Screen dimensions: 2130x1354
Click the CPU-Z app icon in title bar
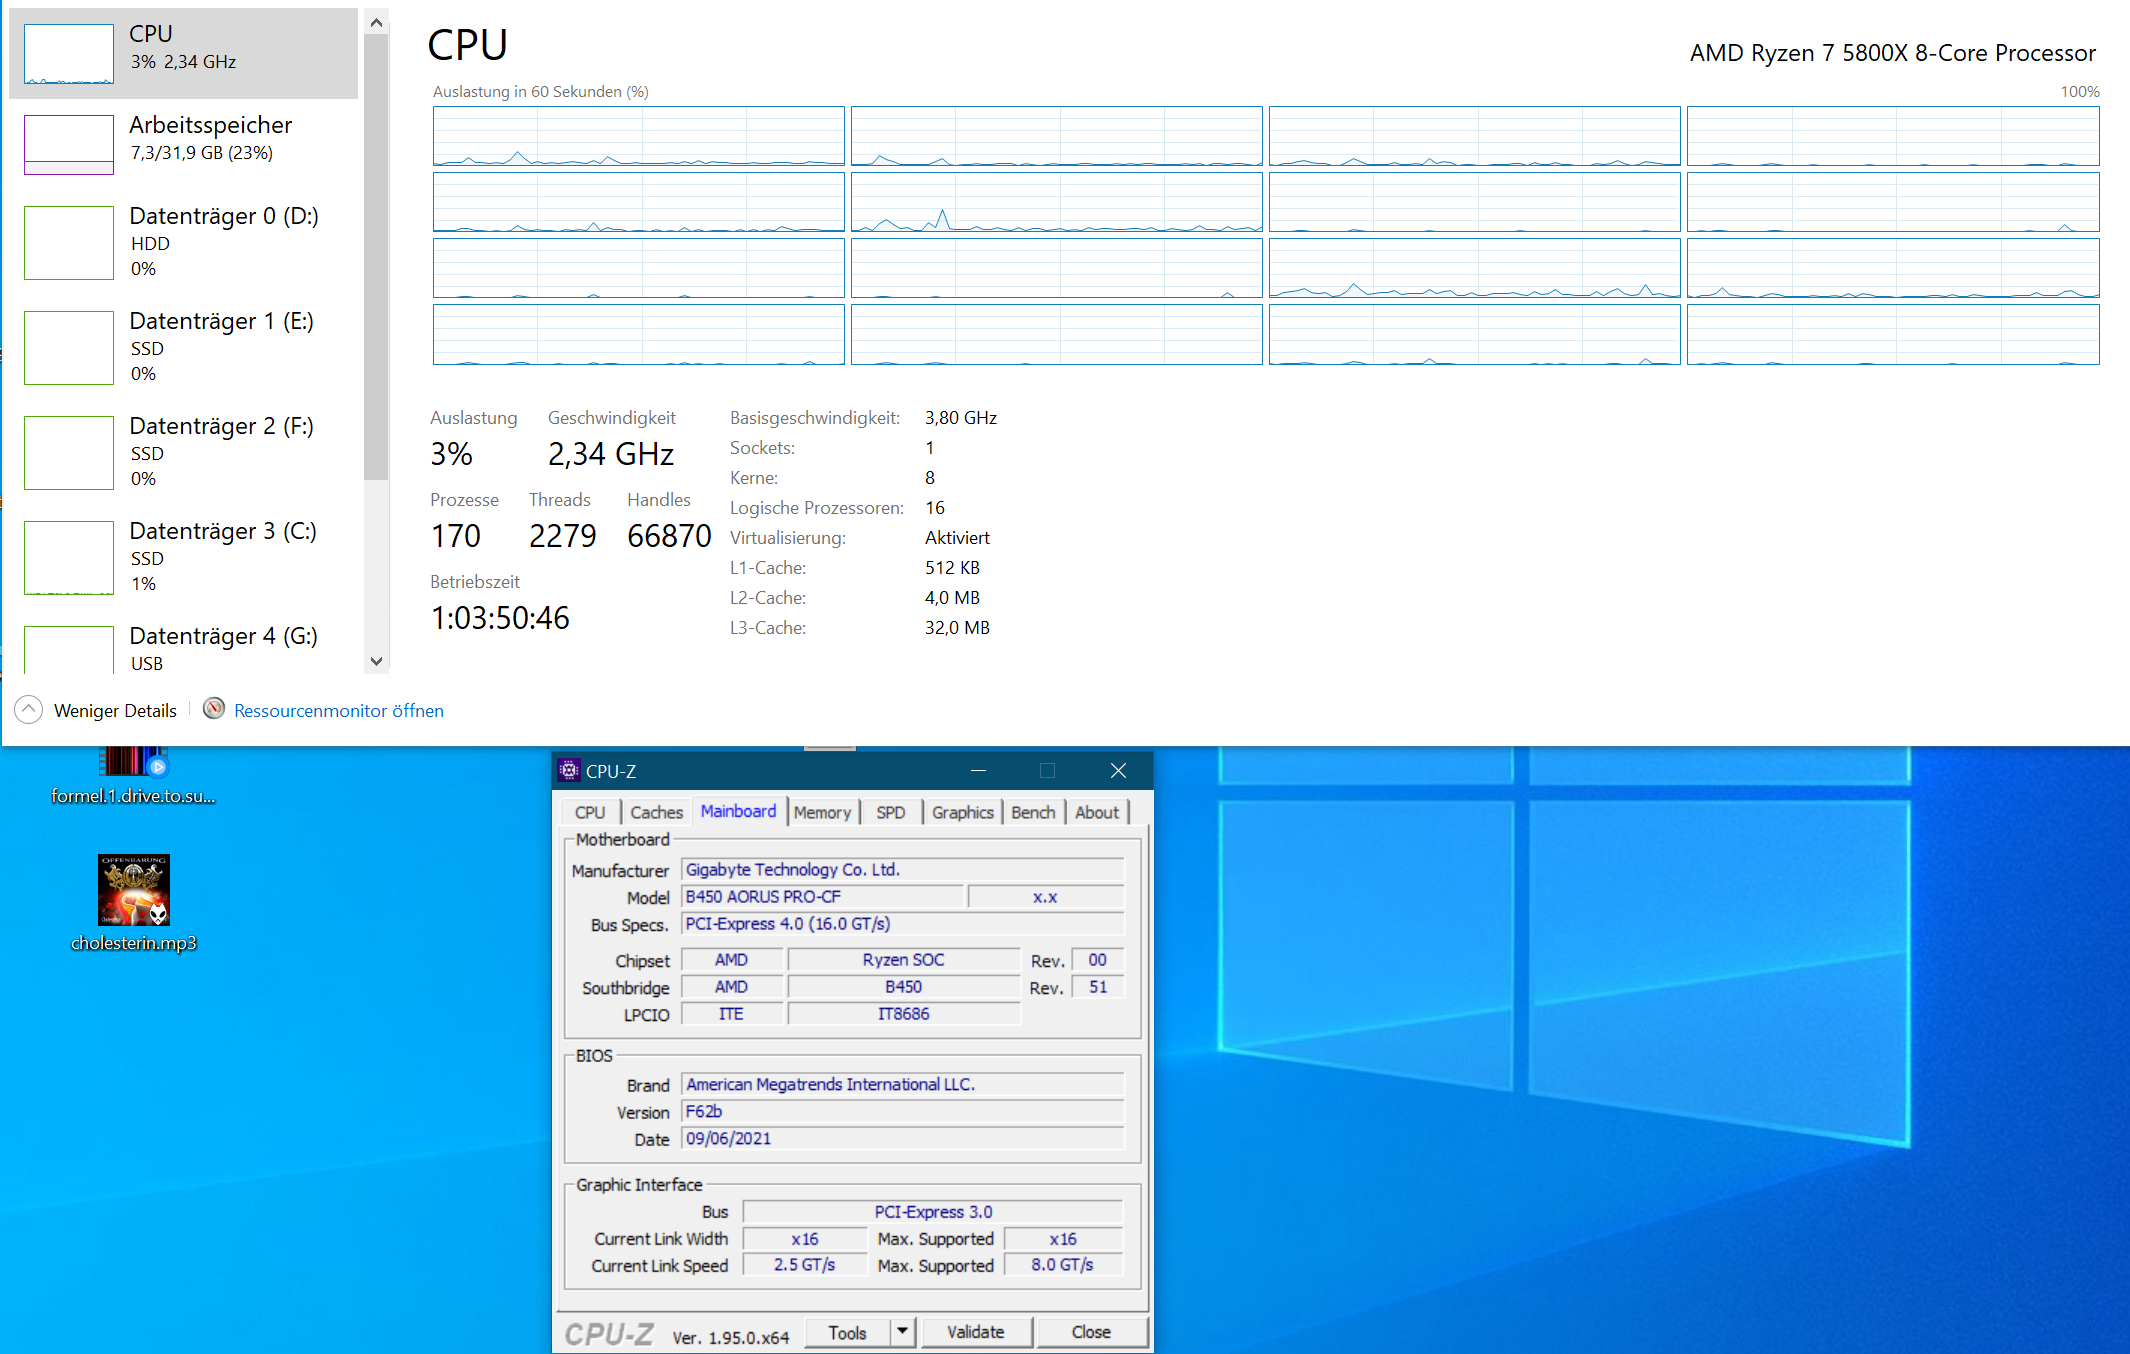pyautogui.click(x=569, y=770)
